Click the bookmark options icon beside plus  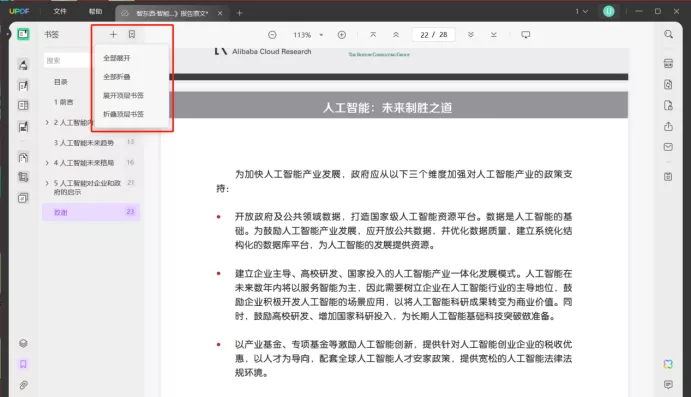[132, 34]
